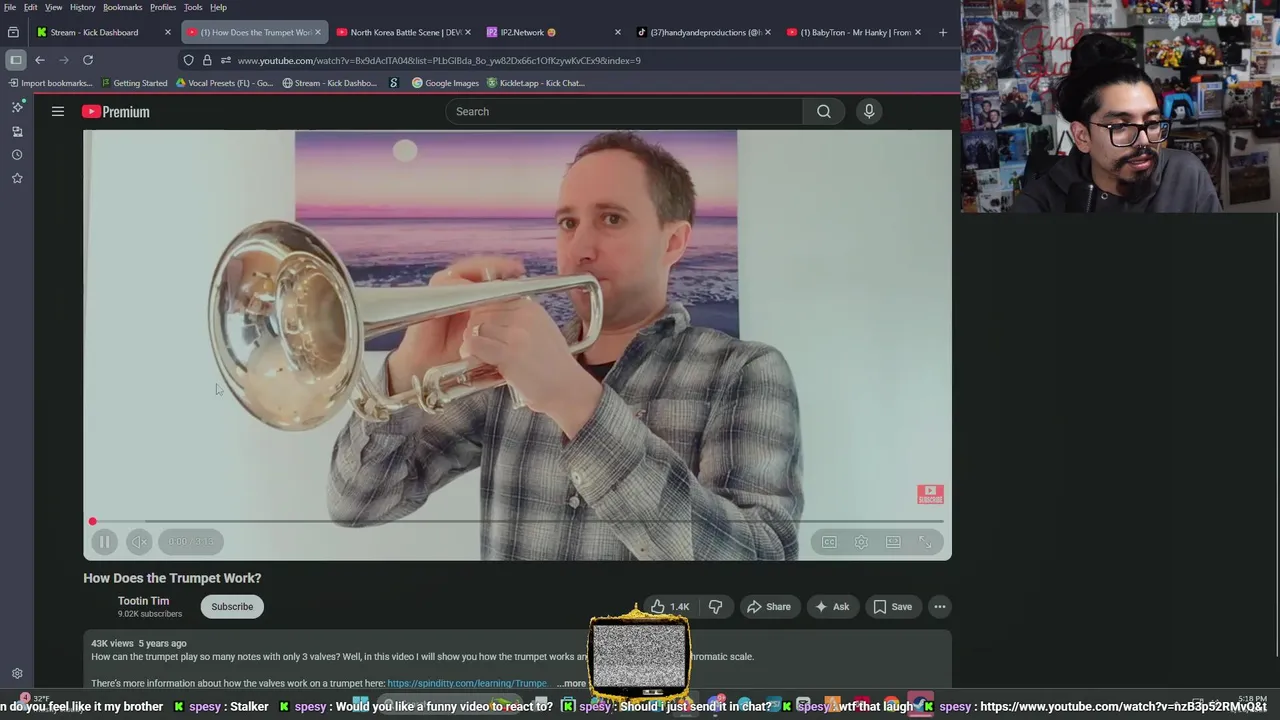Open the video player settings gear
The width and height of the screenshot is (1280, 720).
coord(861,542)
